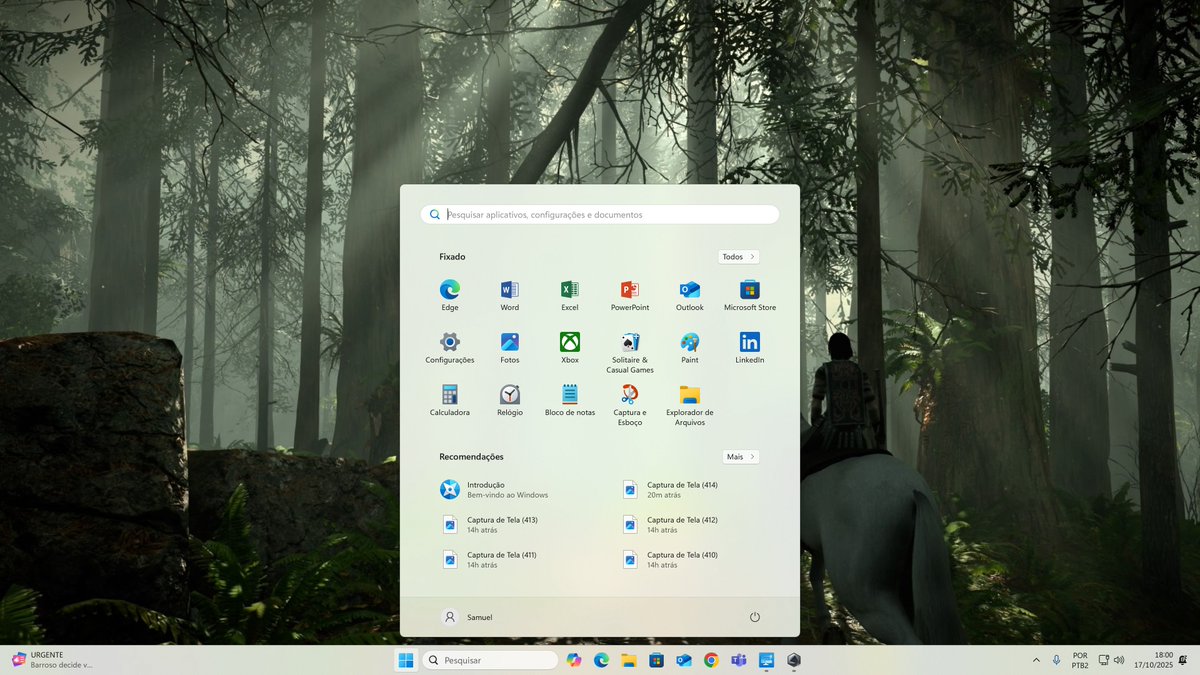The width and height of the screenshot is (1200, 675).
Task: Open pinned Outlook in Start menu
Action: pyautogui.click(x=690, y=295)
